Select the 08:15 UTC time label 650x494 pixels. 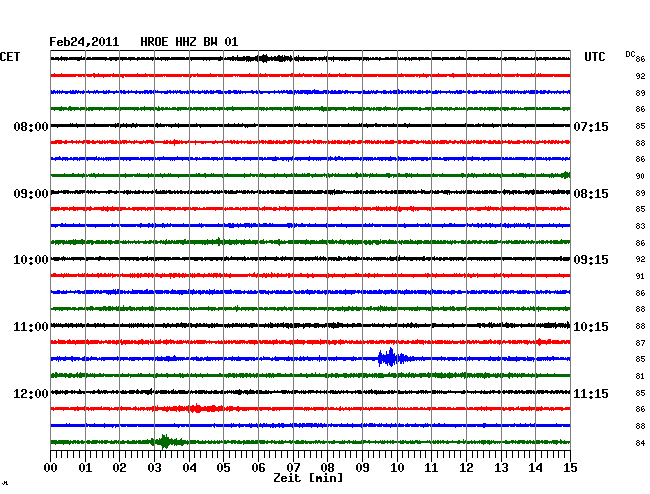pyautogui.click(x=591, y=194)
